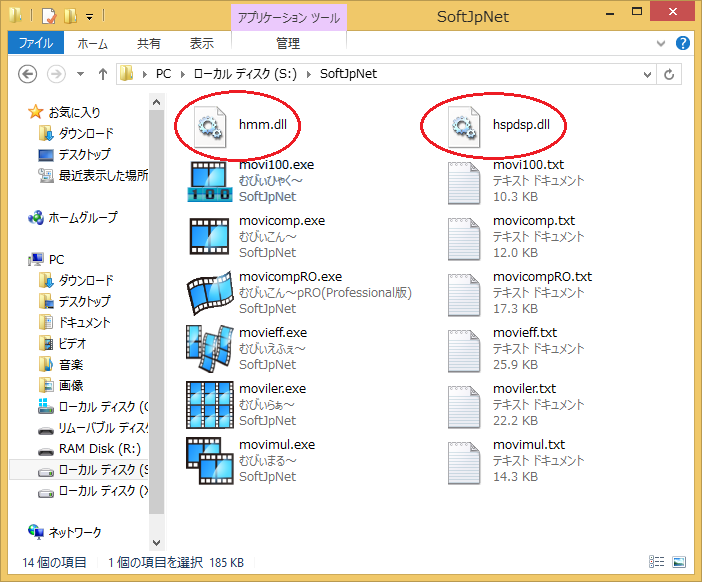
Task: Switch to large icons view icon
Action: (679, 561)
